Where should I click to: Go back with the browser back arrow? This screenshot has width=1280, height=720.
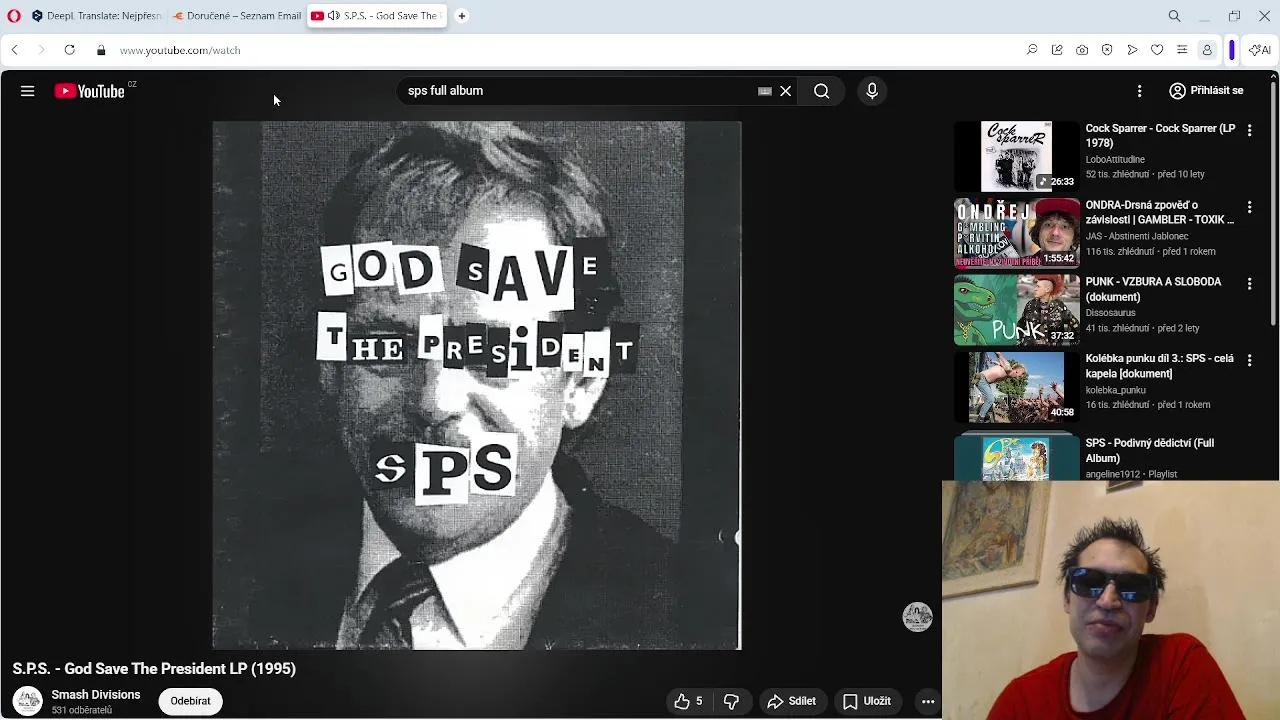14,50
